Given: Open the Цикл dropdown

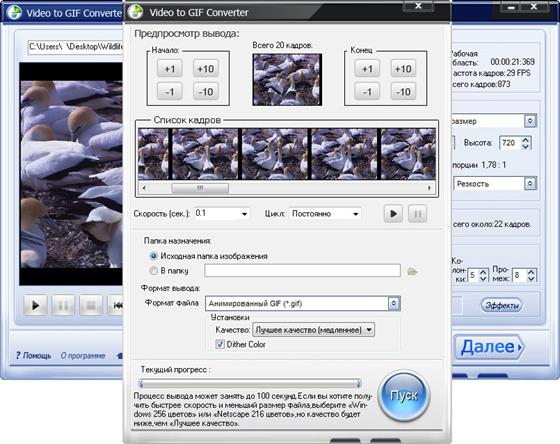Looking at the screenshot, I should (x=325, y=214).
